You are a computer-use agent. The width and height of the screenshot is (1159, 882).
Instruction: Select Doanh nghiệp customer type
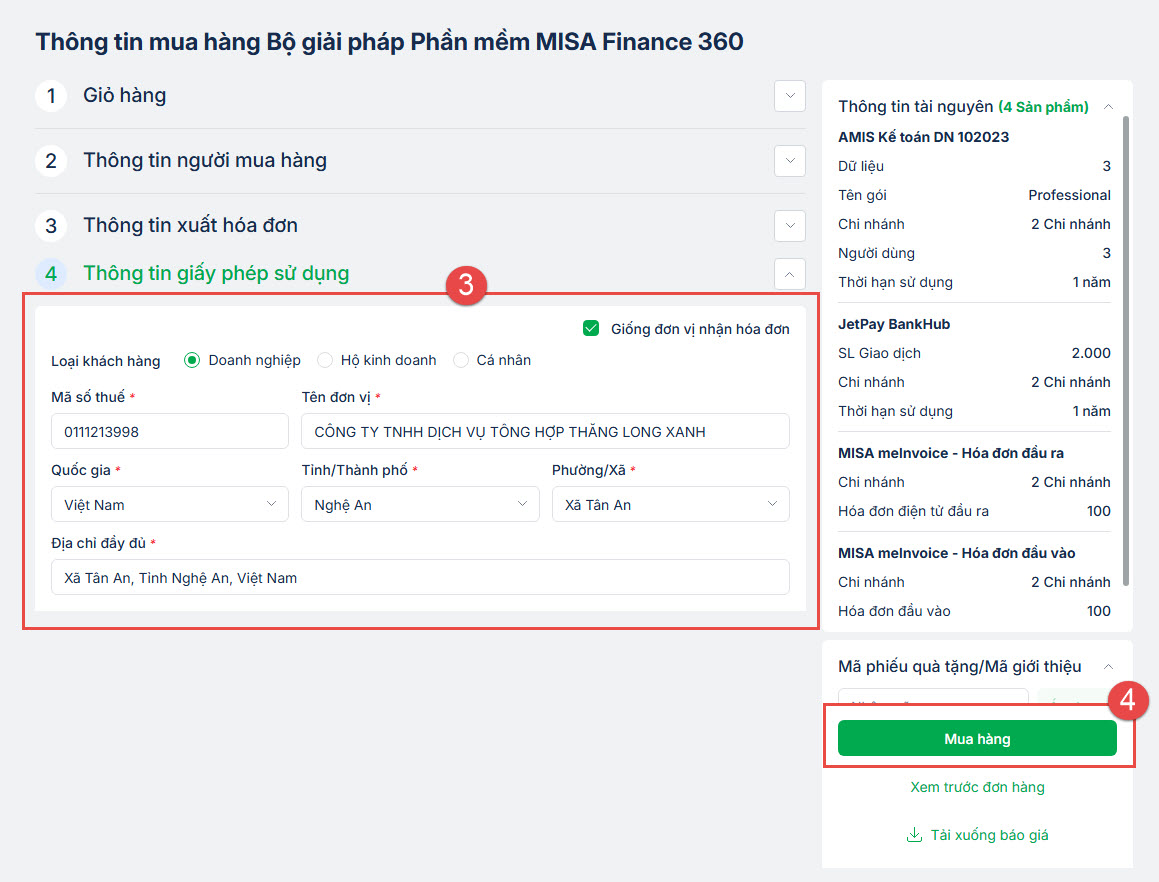point(192,360)
